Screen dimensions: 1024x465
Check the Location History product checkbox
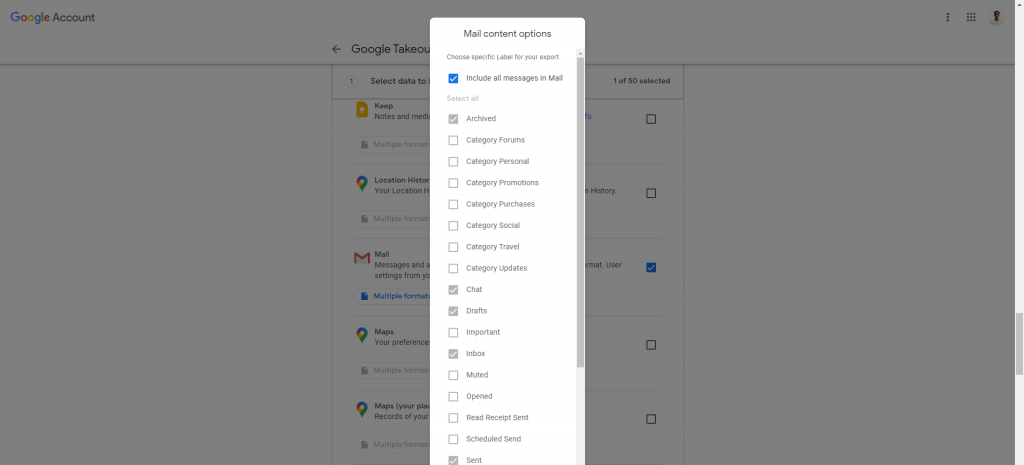click(x=651, y=193)
